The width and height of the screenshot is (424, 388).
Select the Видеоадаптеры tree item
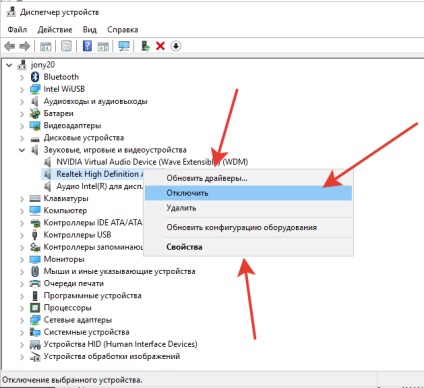[x=72, y=126]
